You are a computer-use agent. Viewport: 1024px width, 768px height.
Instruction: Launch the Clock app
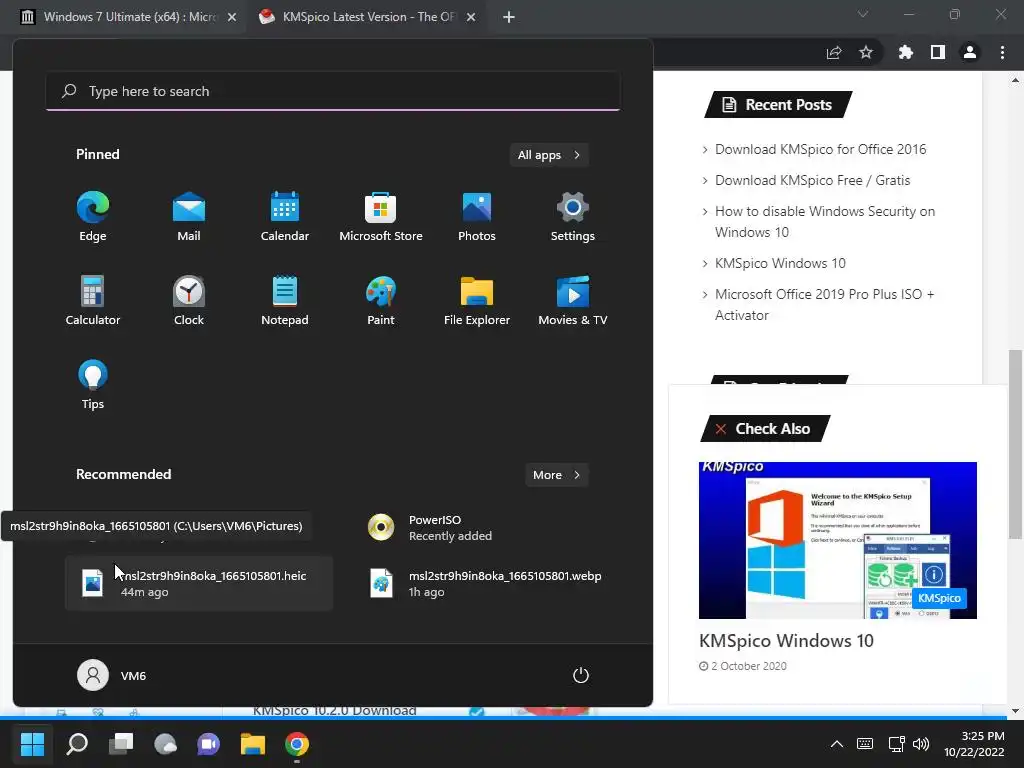(x=189, y=300)
